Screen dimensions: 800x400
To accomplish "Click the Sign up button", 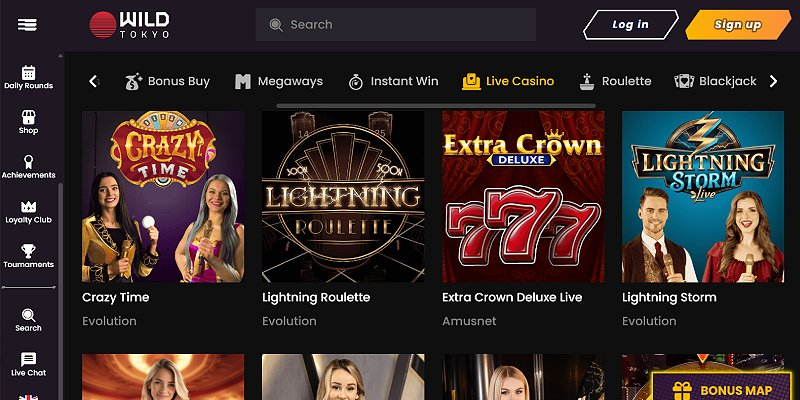I will [x=738, y=24].
